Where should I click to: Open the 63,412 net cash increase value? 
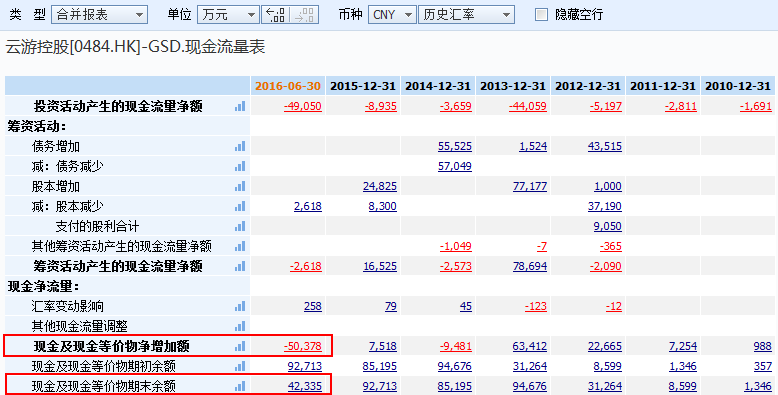click(x=530, y=346)
